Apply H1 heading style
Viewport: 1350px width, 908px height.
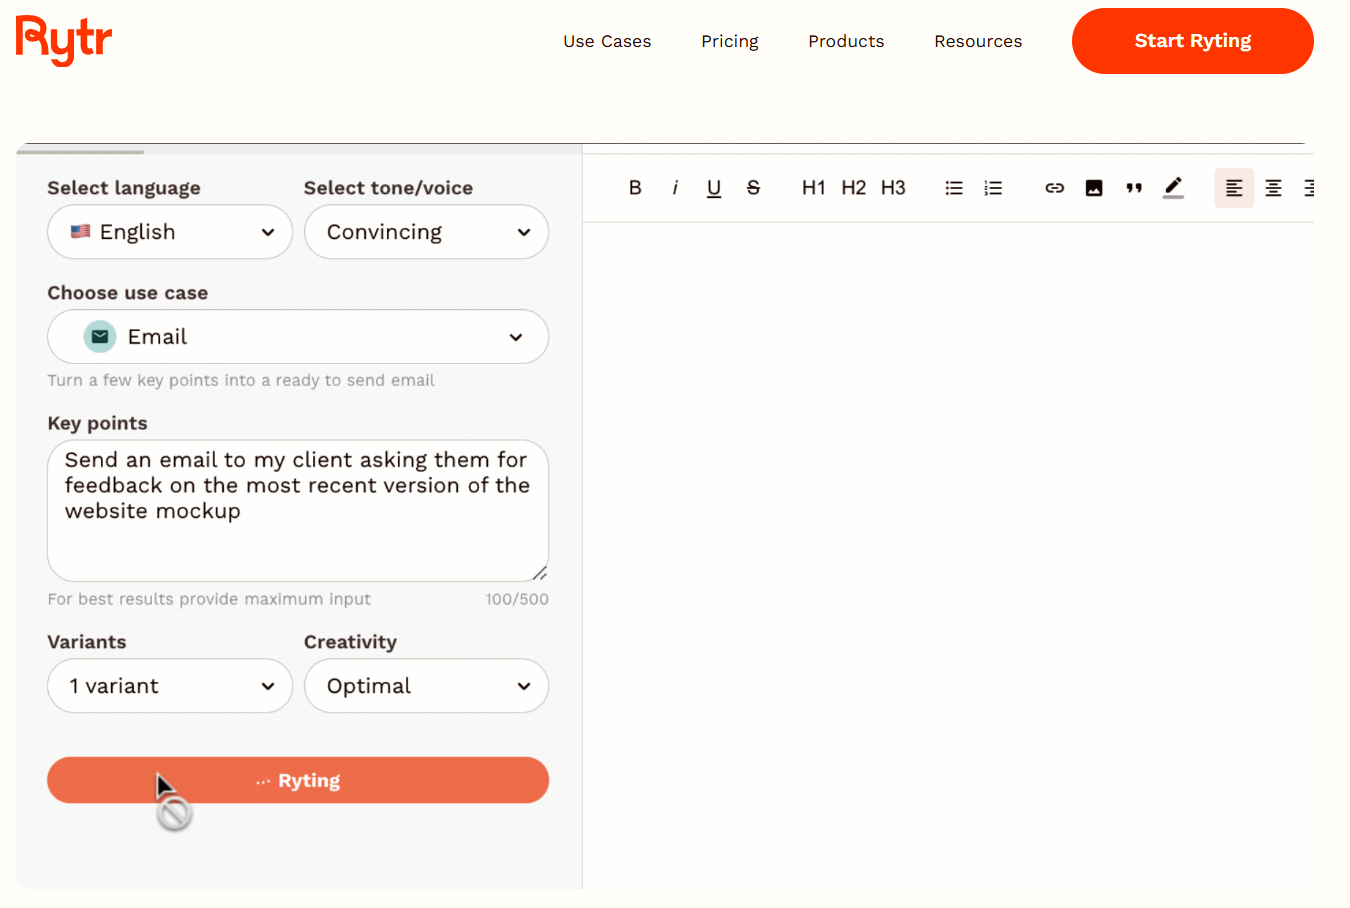tap(814, 188)
